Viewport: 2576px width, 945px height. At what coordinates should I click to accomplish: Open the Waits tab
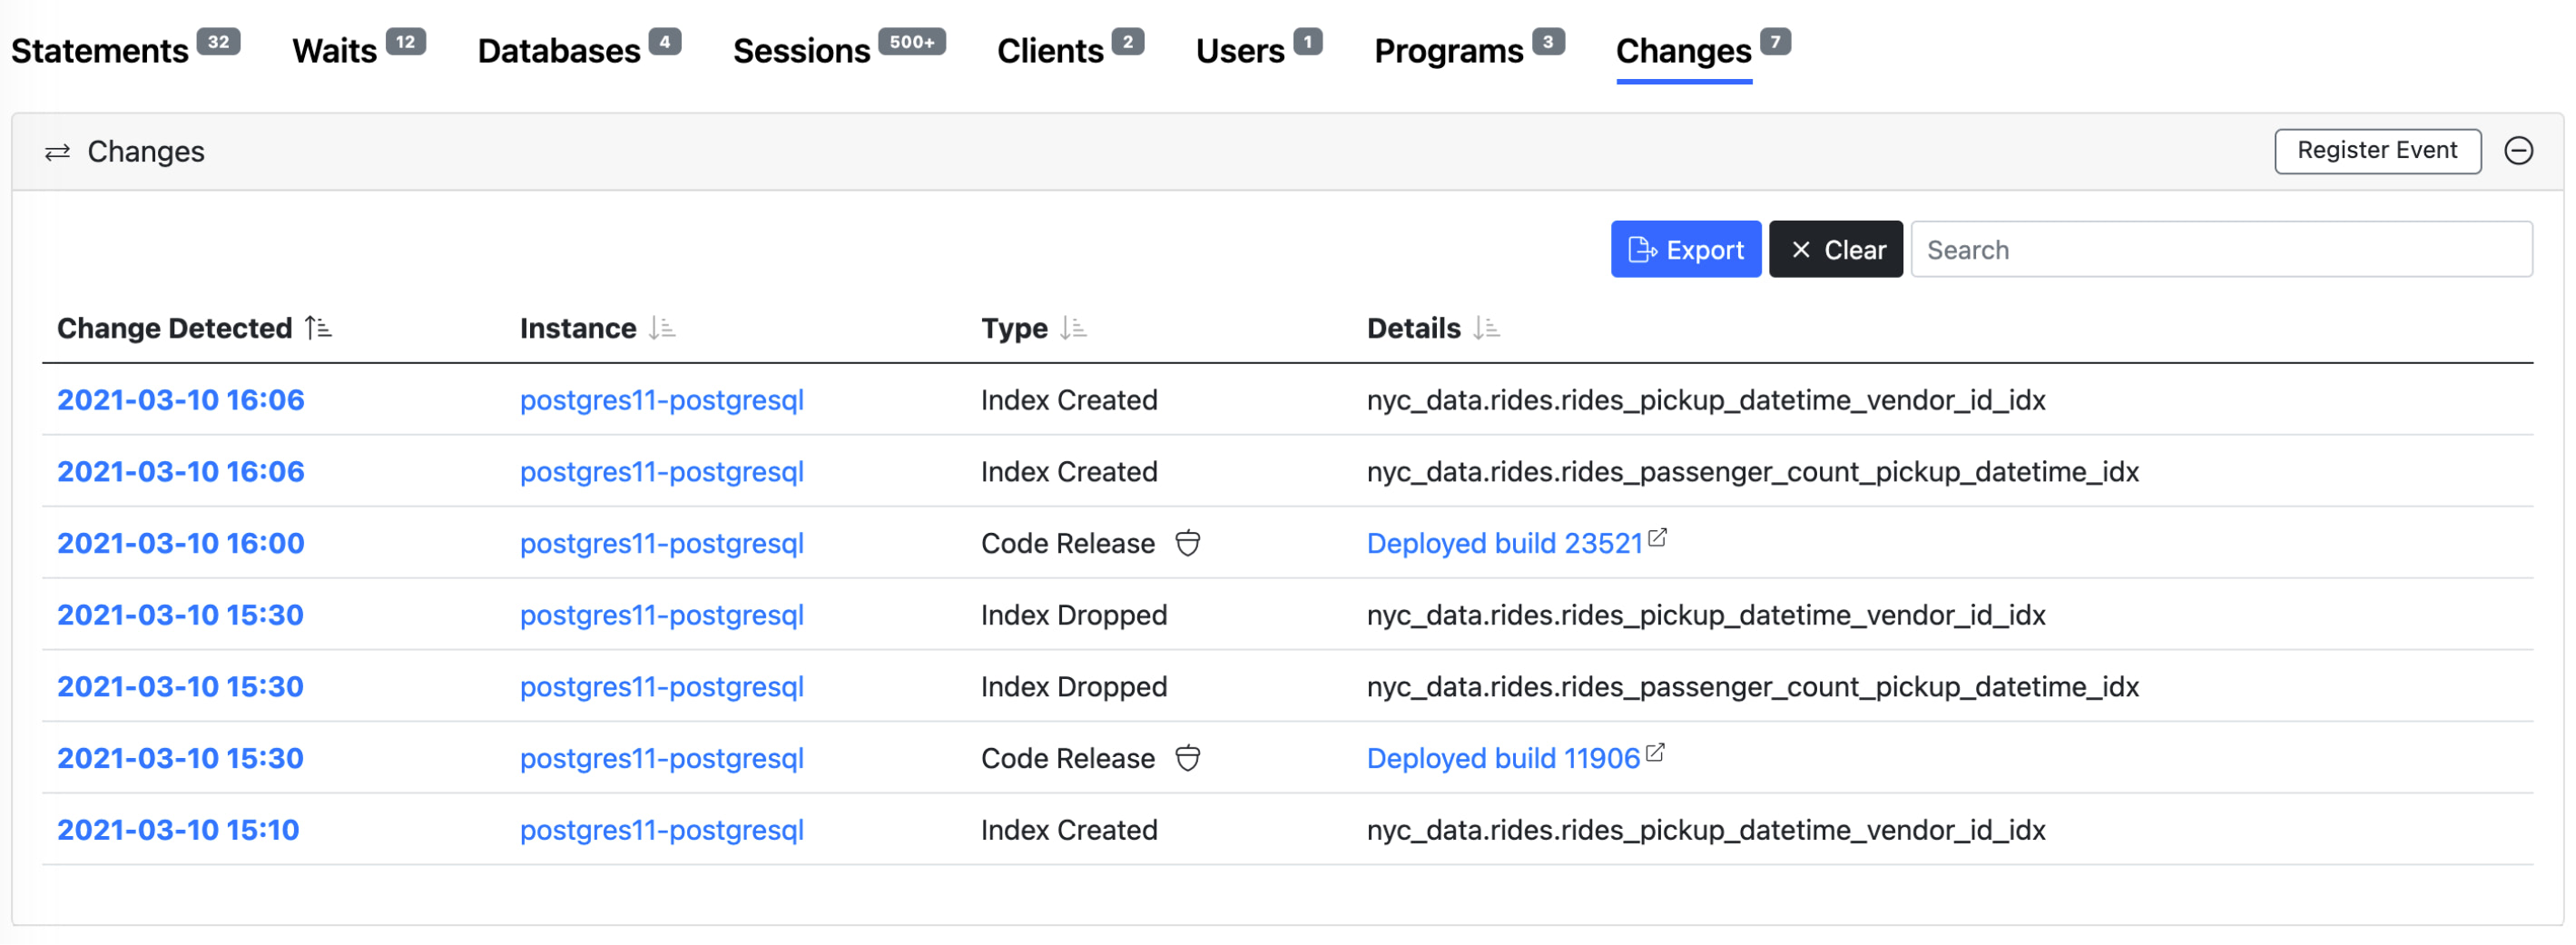(x=334, y=51)
